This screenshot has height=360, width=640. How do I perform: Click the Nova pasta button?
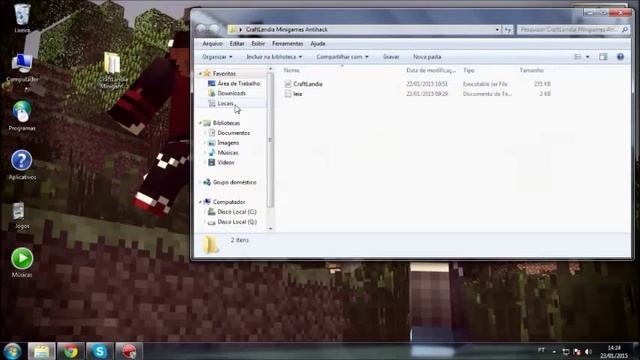point(427,57)
